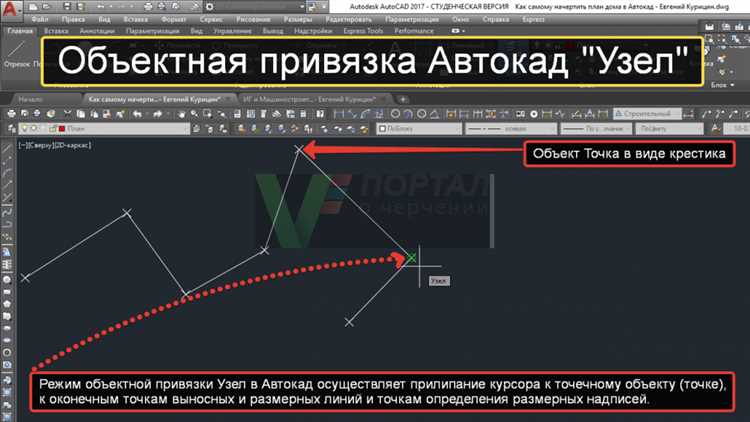Toggle layer freeze sun icon
Image resolution: width=750 pixels, height=422 pixels.
33,129
